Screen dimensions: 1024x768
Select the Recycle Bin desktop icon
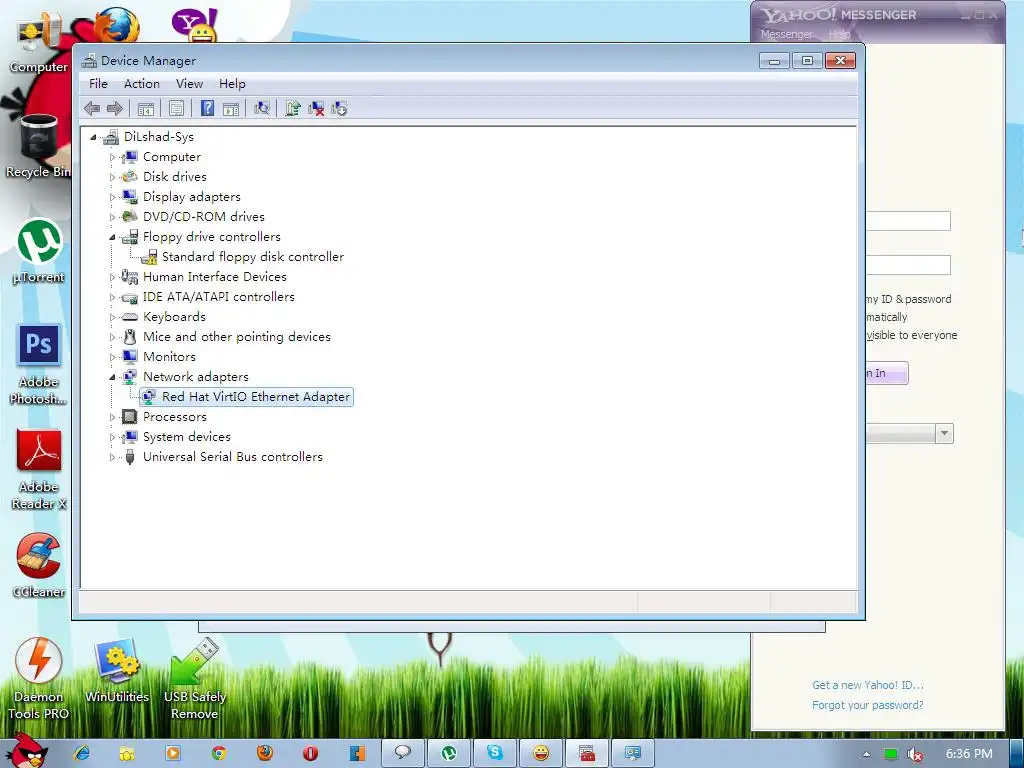[x=37, y=146]
